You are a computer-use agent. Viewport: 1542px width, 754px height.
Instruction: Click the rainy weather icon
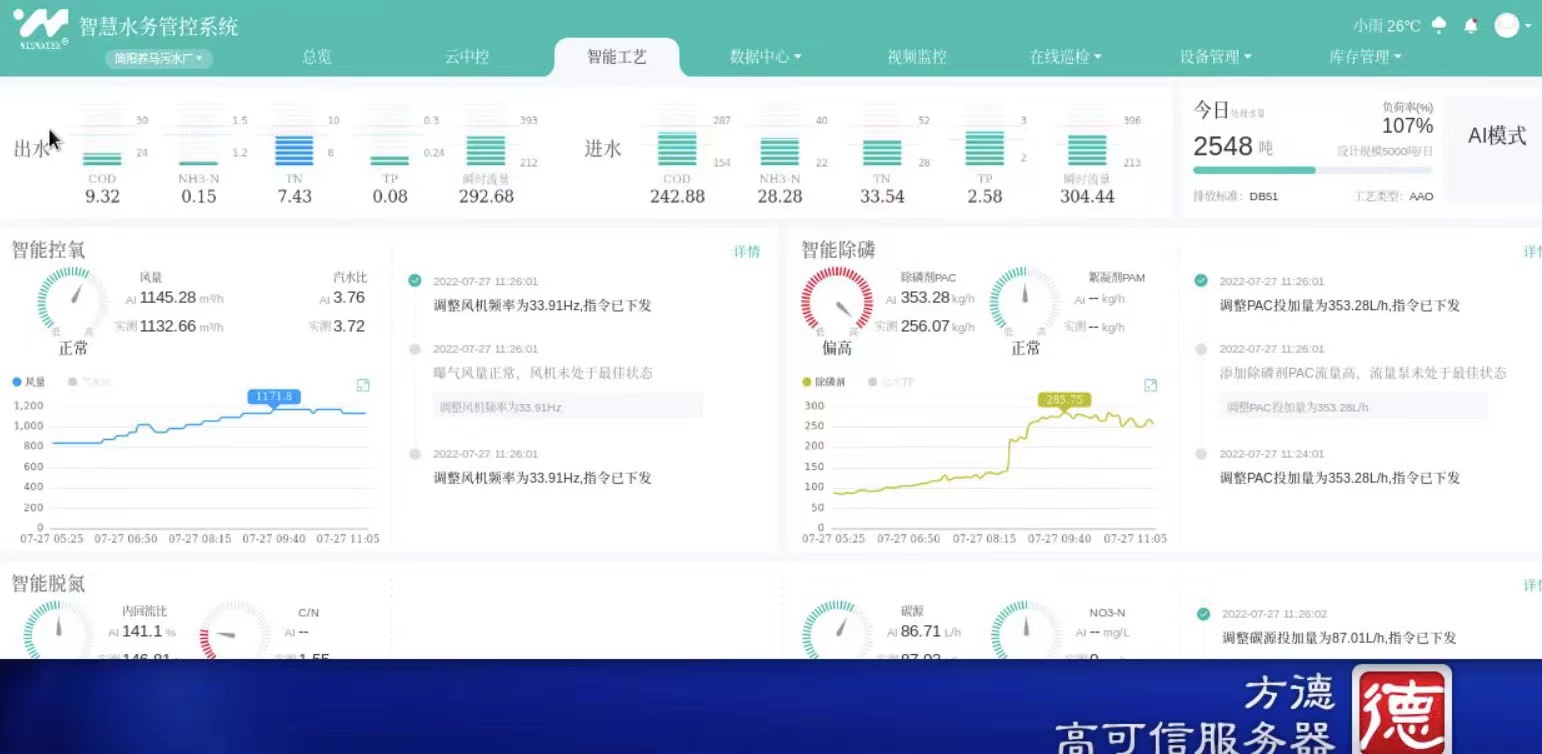1440,26
